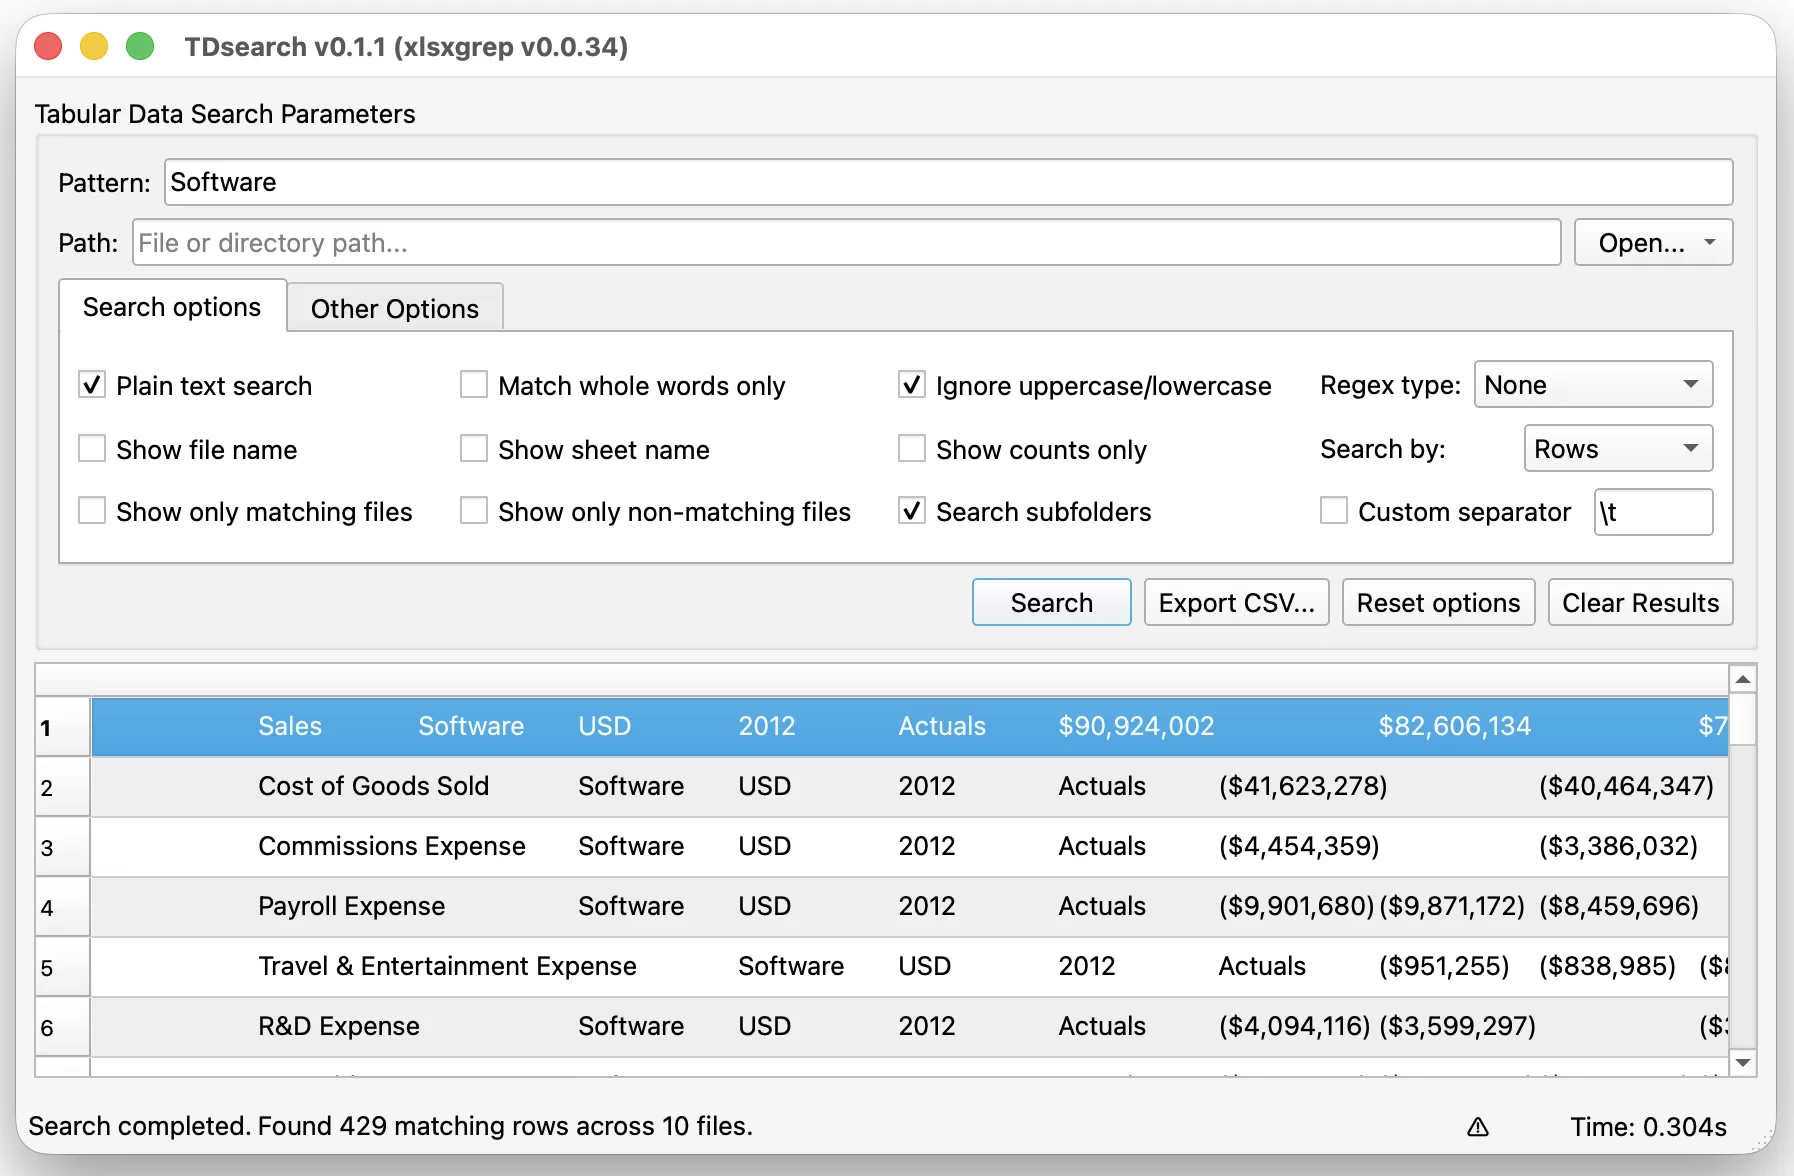
Task: Click the ($40,464,347) value
Action: click(x=1627, y=786)
